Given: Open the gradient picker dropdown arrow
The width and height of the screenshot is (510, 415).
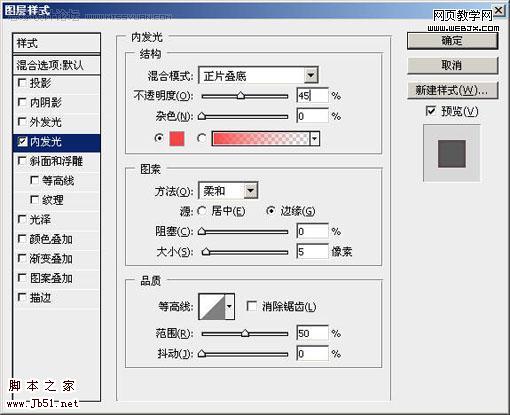Looking at the screenshot, I should 314,138.
